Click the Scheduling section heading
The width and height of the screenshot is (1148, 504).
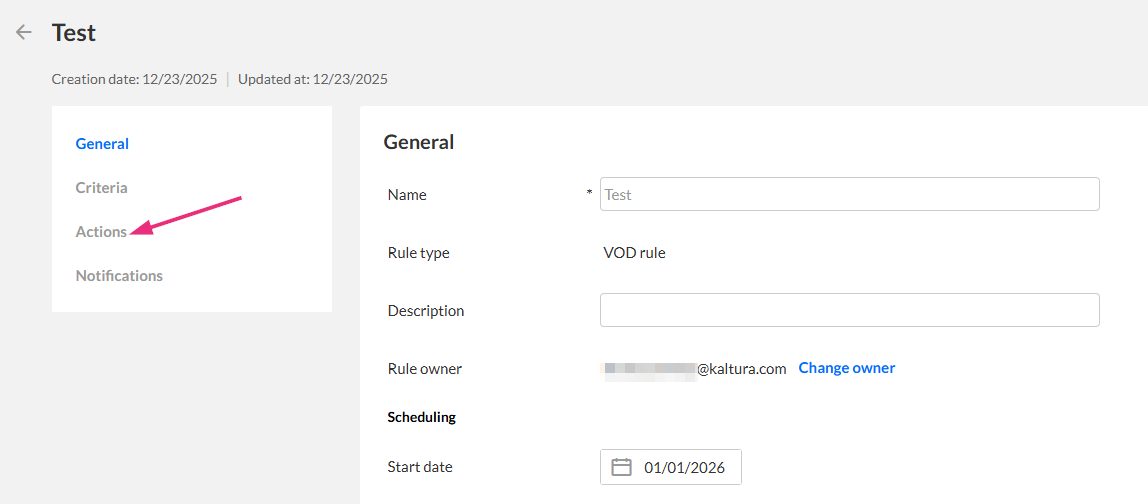click(421, 417)
